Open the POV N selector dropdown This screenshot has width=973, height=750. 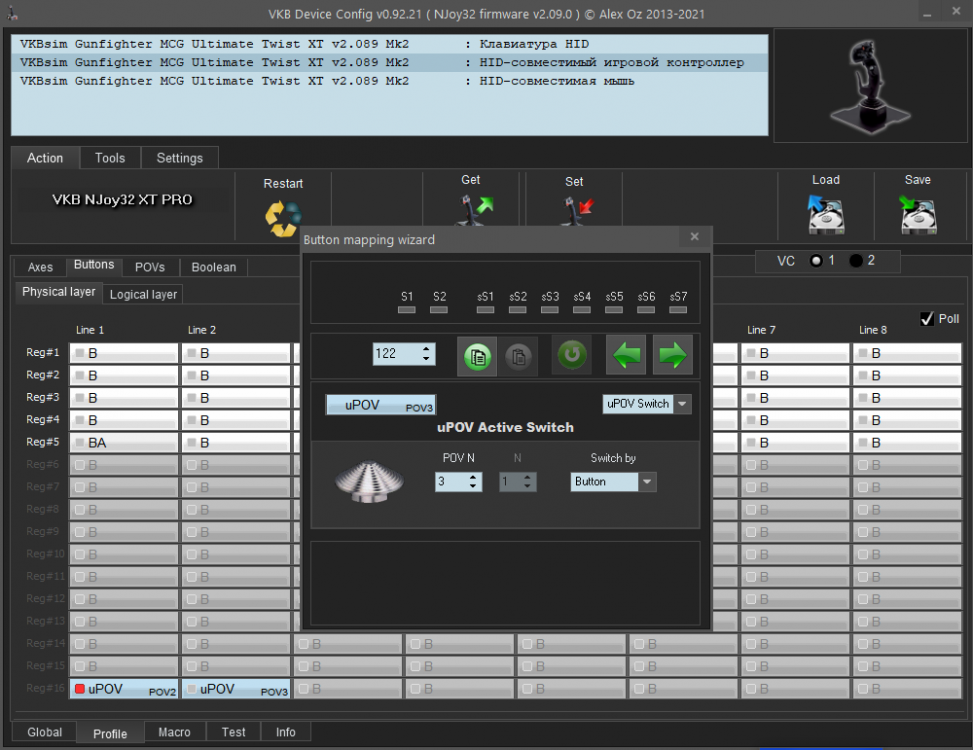point(472,481)
